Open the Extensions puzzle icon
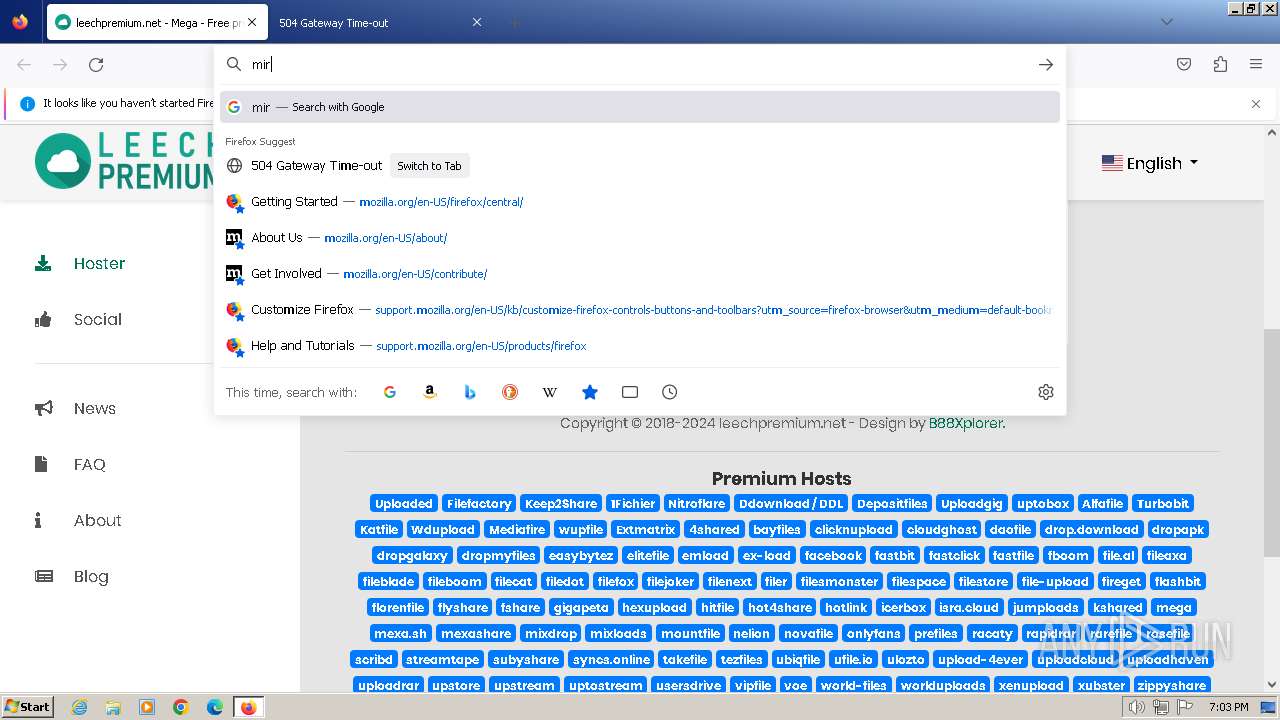This screenshot has height=720, width=1280. coord(1220,65)
